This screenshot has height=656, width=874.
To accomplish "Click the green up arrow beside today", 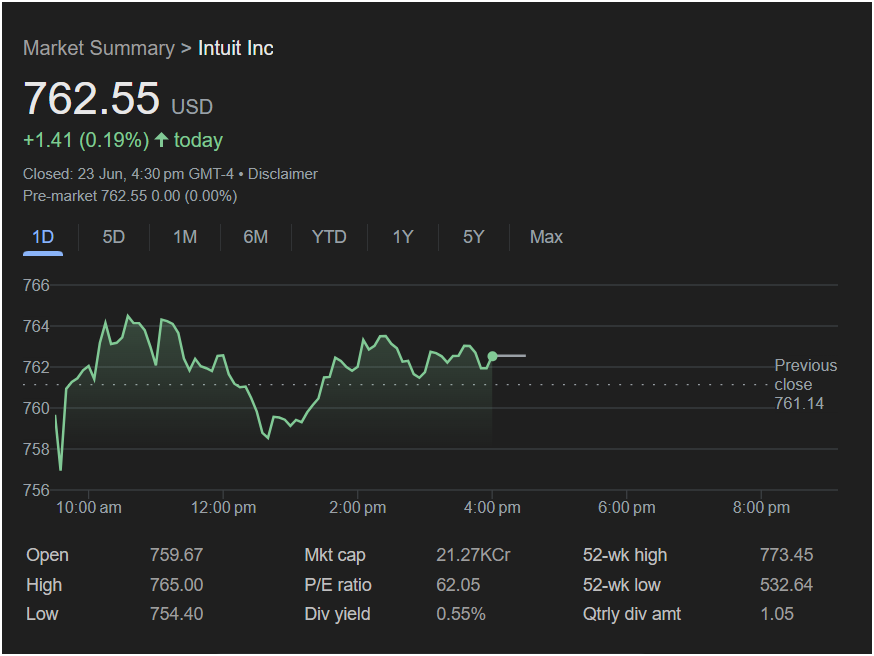I will click(x=161, y=140).
